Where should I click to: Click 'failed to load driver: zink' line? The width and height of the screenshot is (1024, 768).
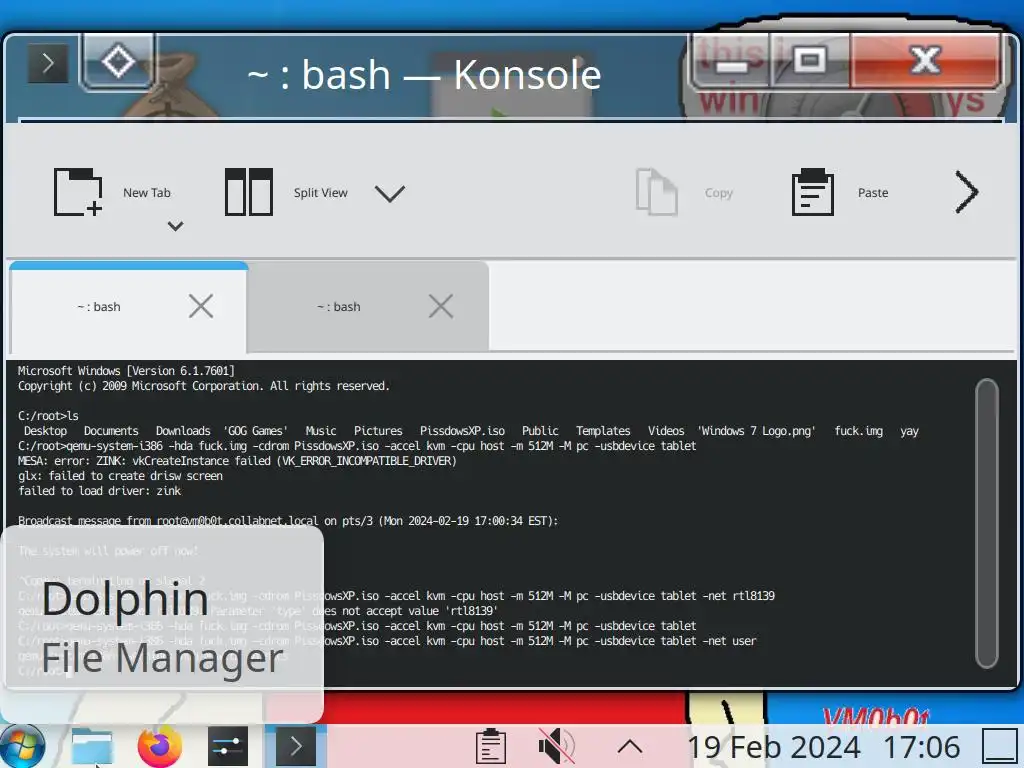(99, 491)
